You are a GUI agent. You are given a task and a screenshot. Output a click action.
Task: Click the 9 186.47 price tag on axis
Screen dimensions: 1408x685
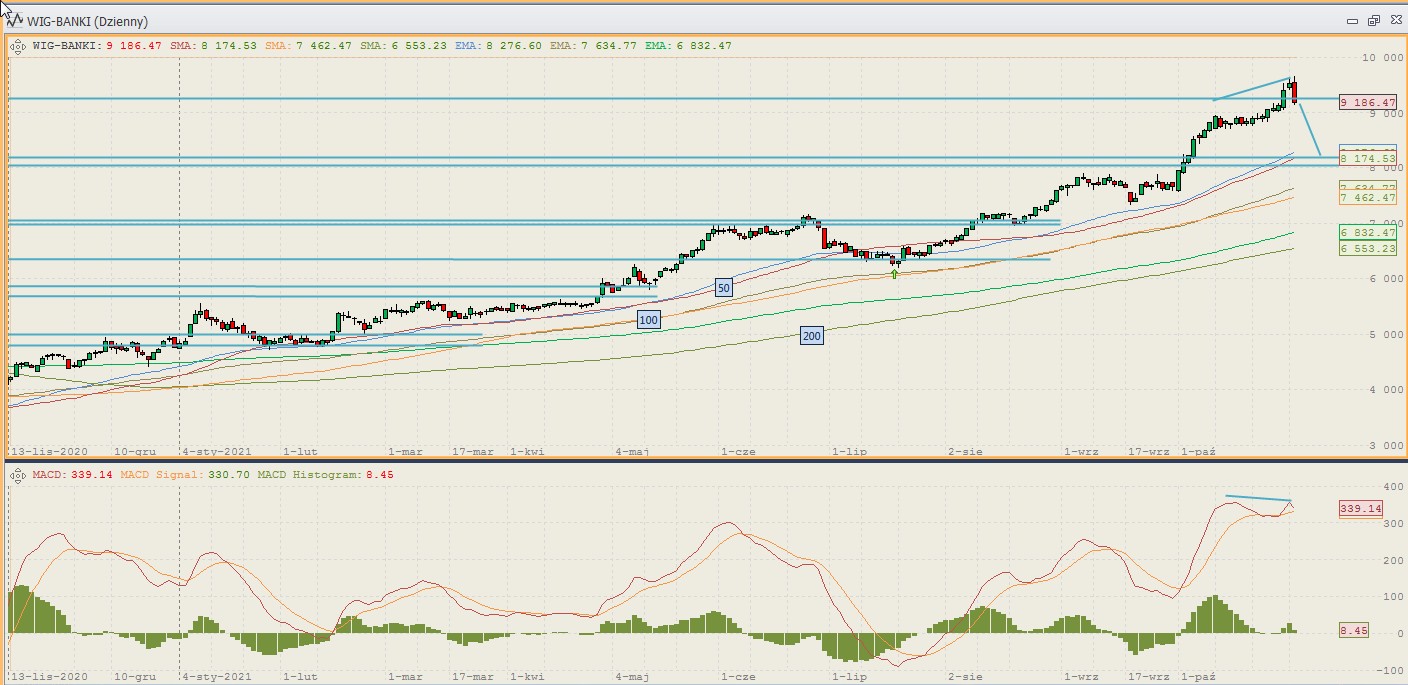click(1367, 103)
